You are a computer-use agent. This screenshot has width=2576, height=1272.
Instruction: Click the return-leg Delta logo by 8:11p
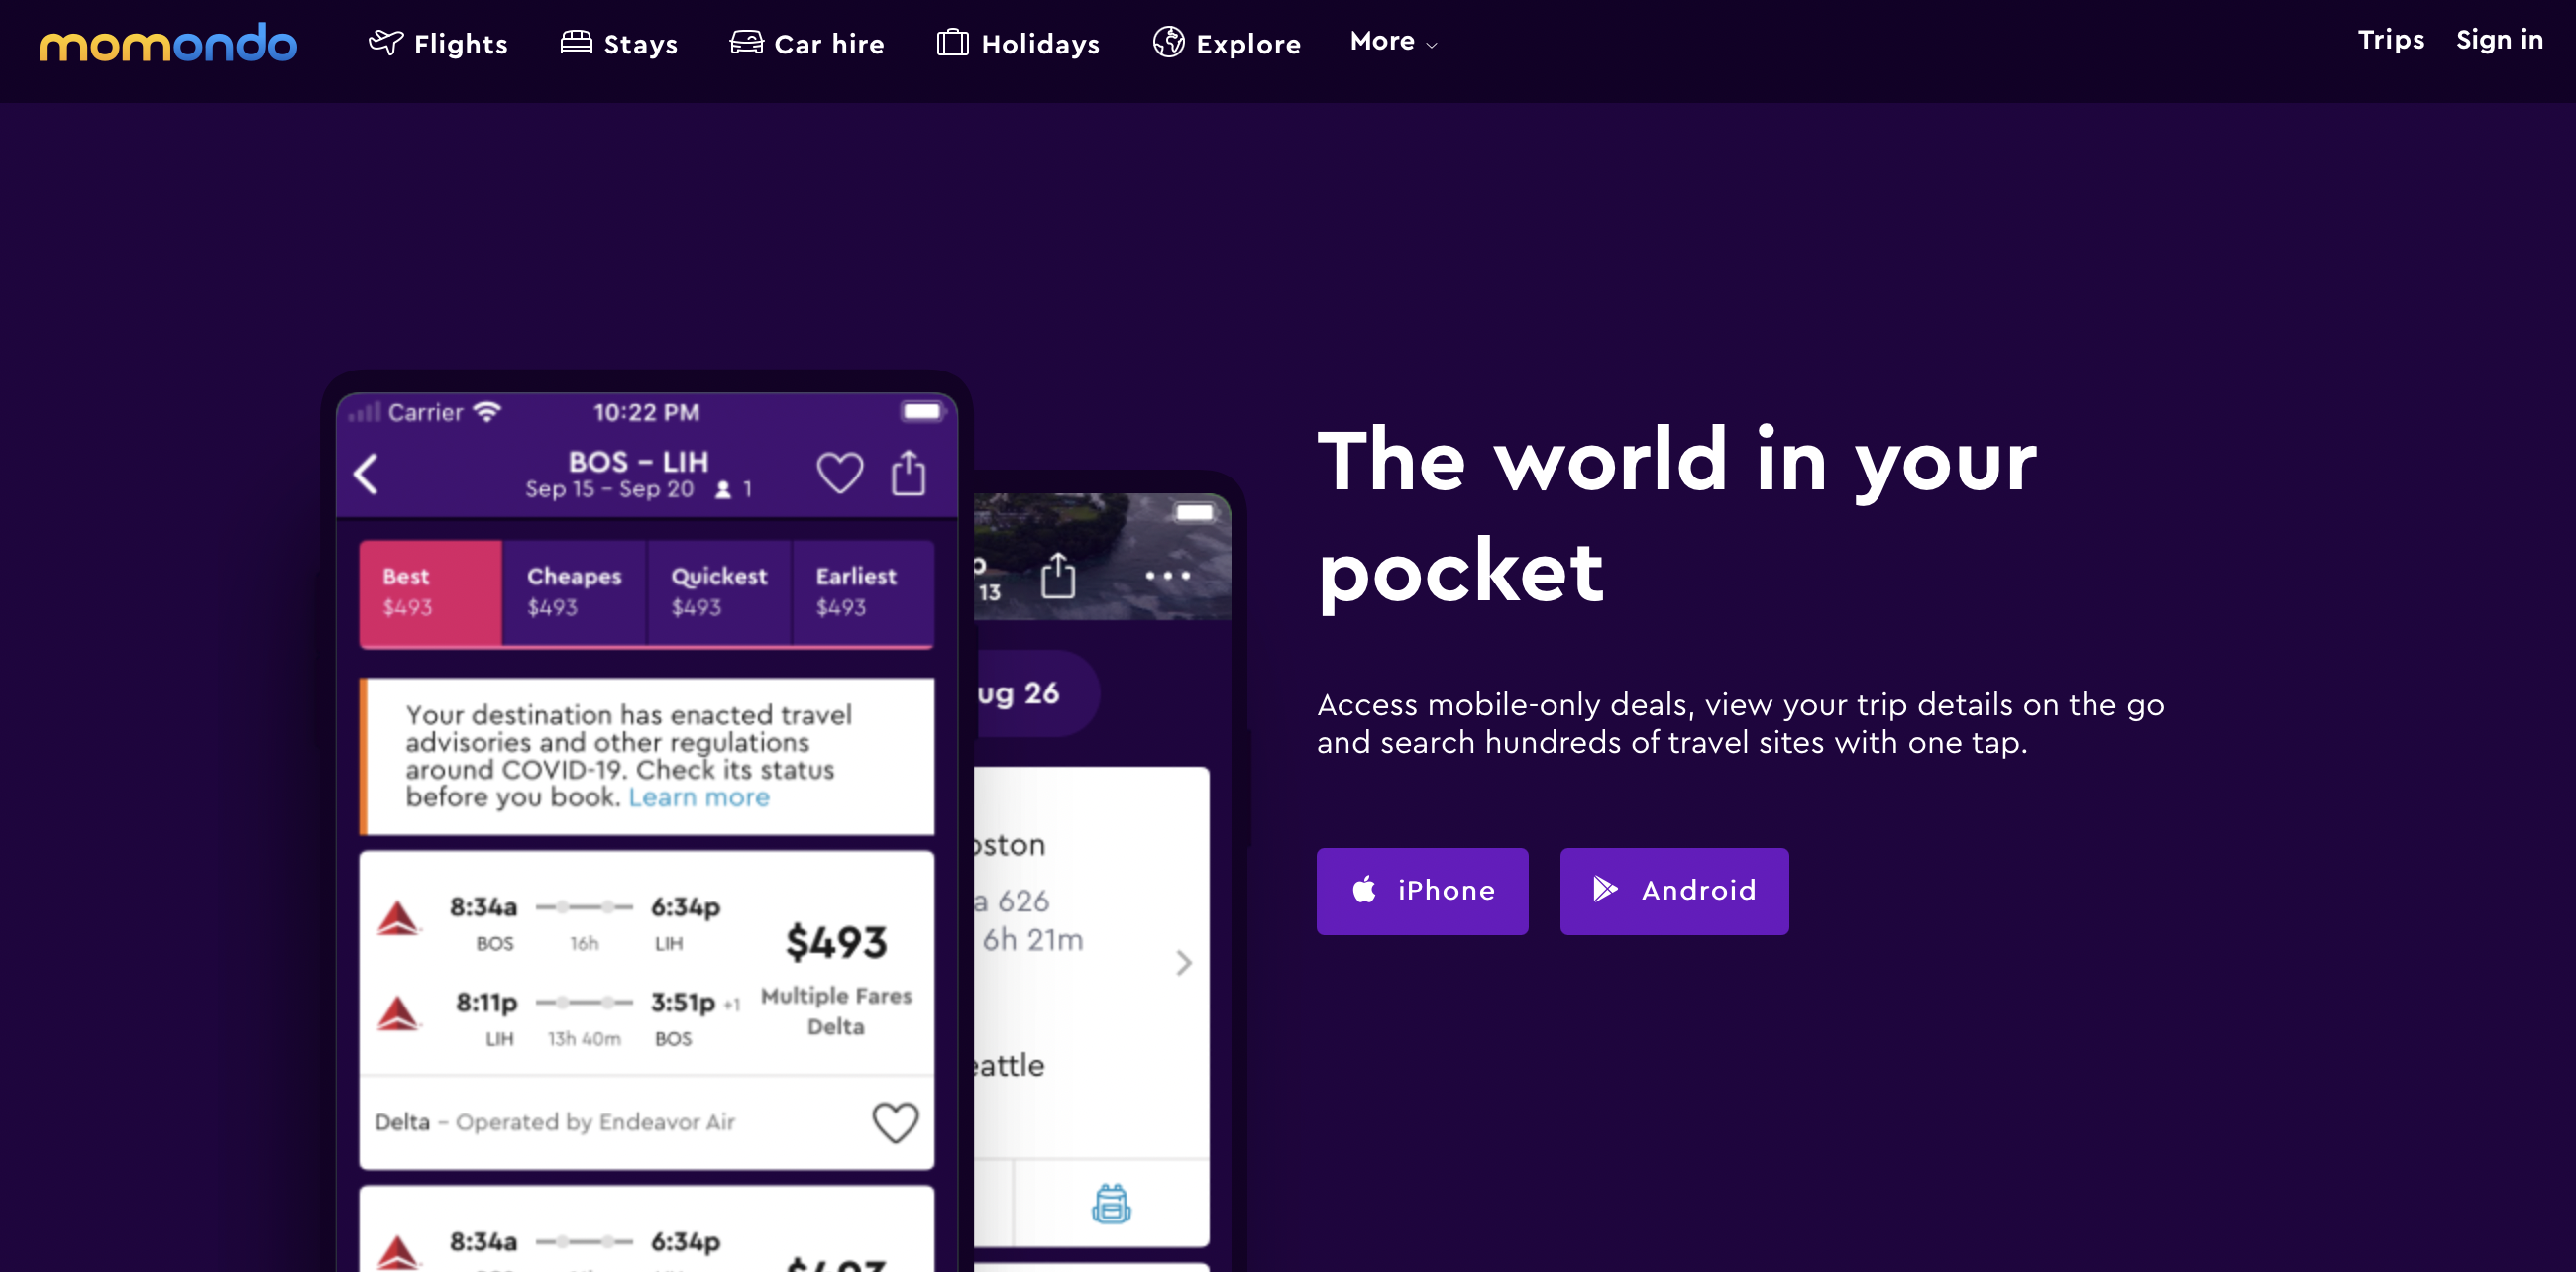tap(398, 1013)
